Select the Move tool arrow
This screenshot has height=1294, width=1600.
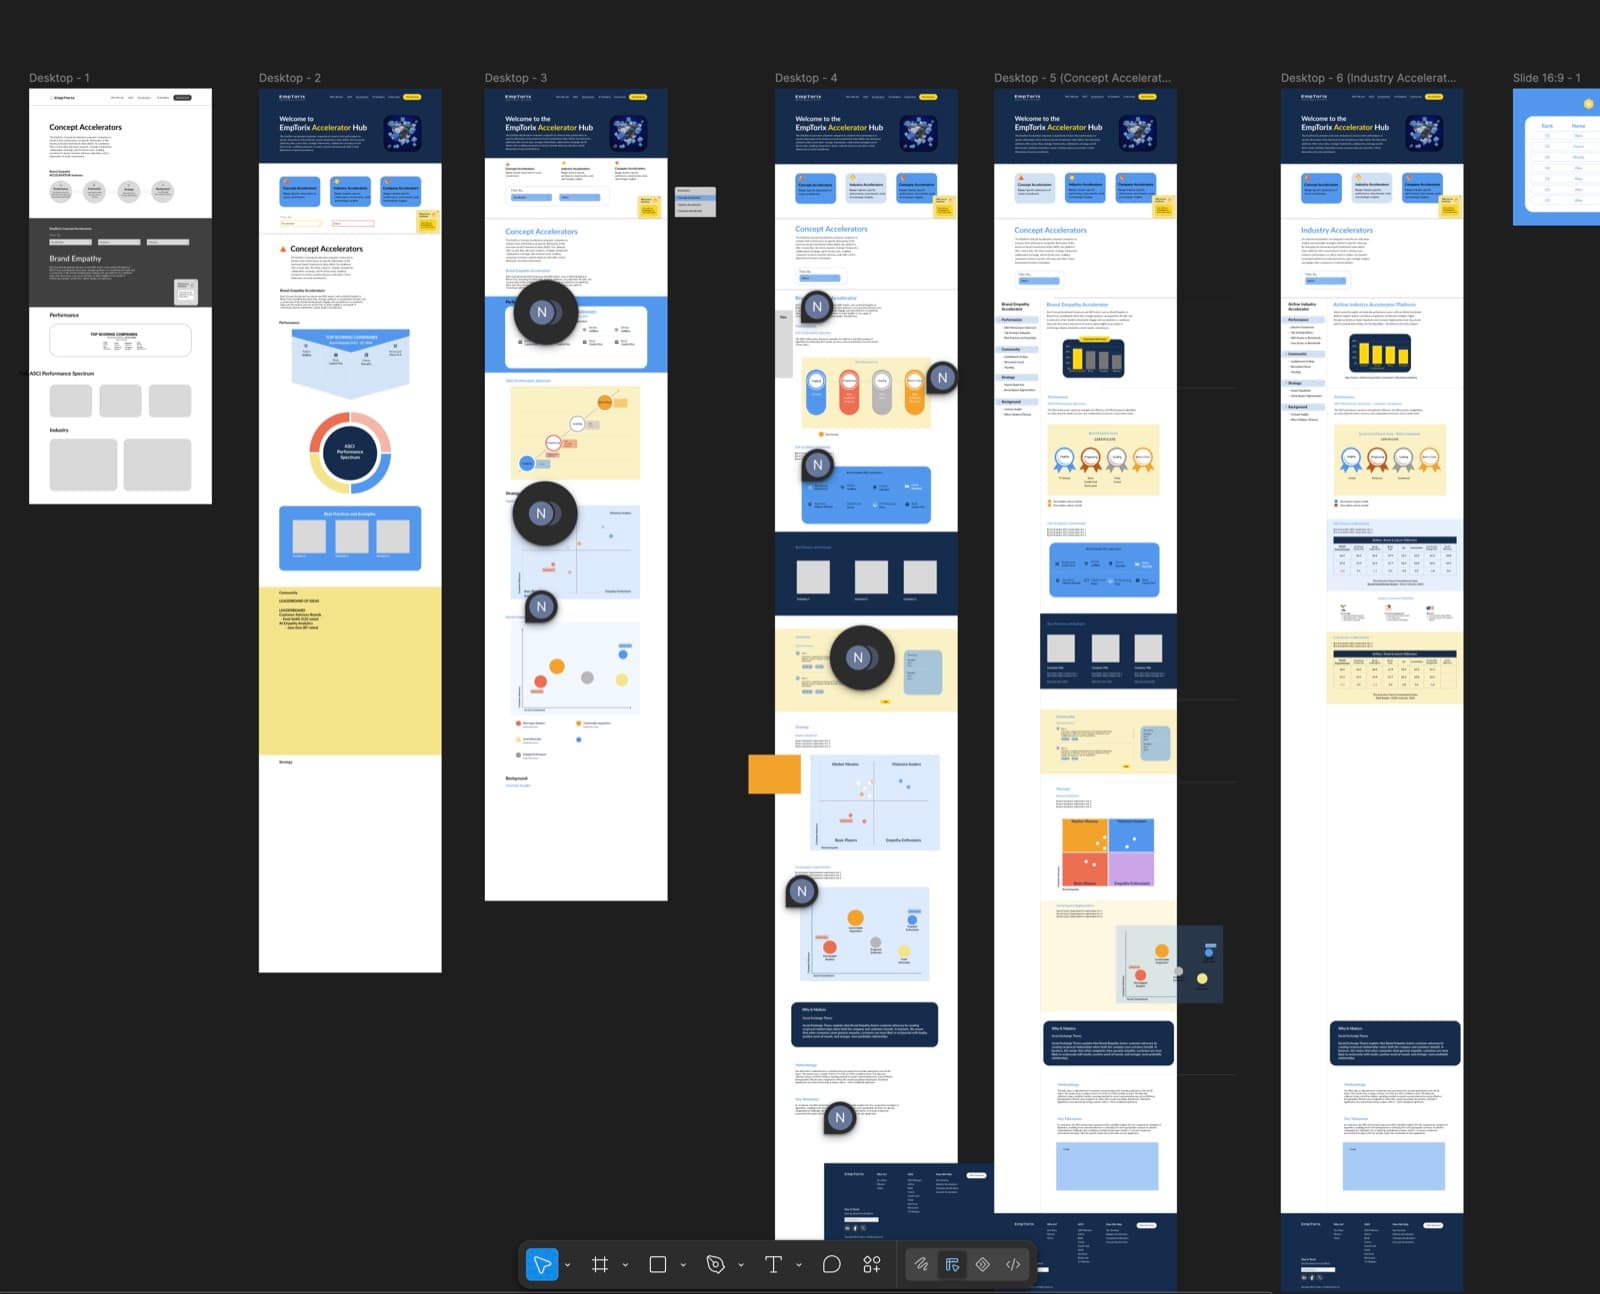[x=542, y=1264]
